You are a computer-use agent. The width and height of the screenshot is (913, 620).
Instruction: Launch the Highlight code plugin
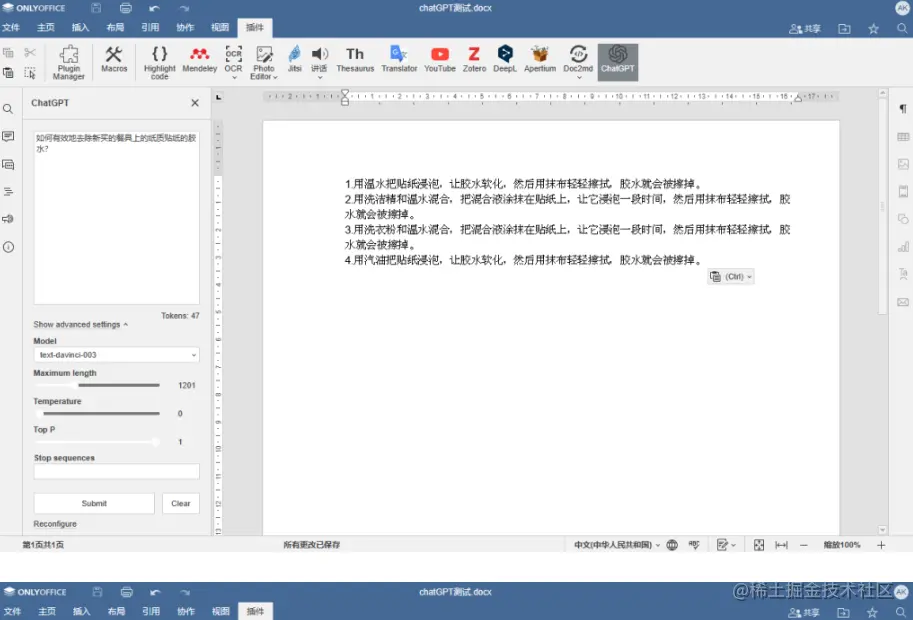(160, 62)
